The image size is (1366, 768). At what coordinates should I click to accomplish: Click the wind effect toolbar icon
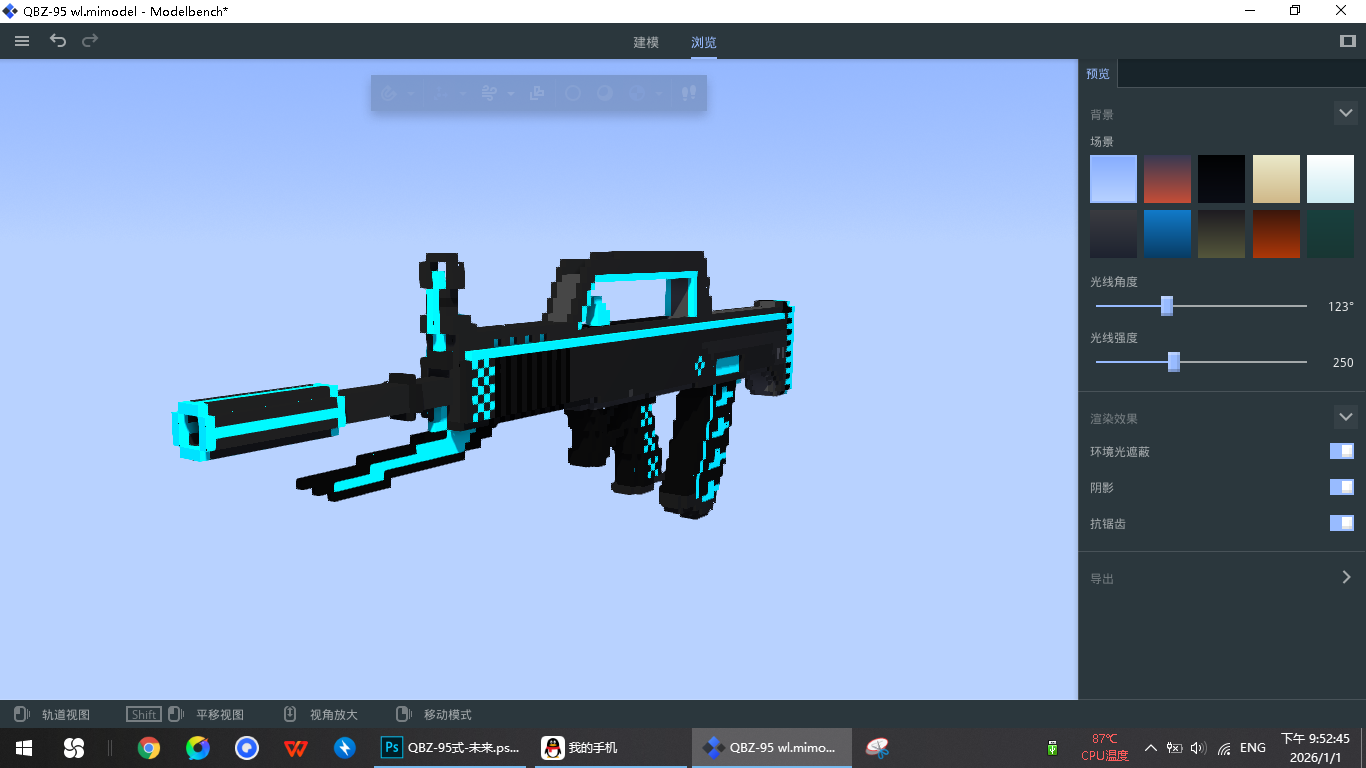489,93
